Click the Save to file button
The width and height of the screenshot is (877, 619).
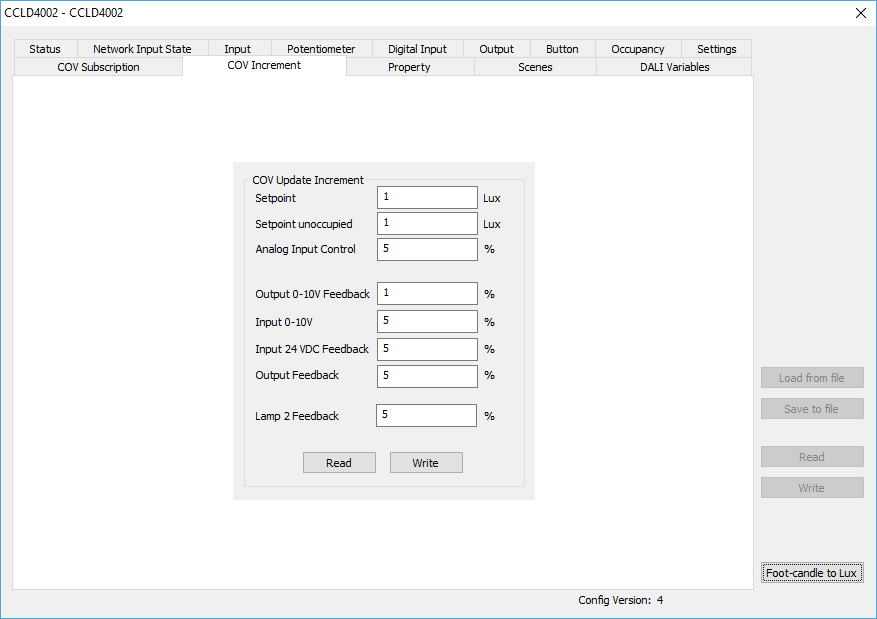(x=812, y=409)
